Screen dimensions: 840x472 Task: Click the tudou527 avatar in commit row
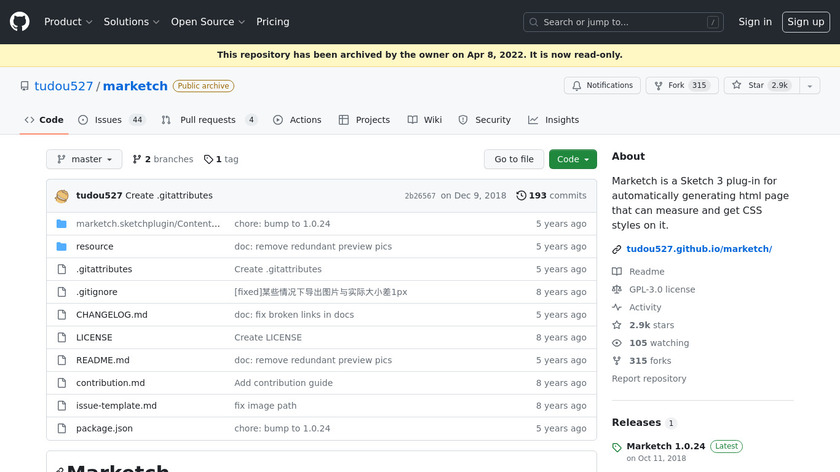62,196
